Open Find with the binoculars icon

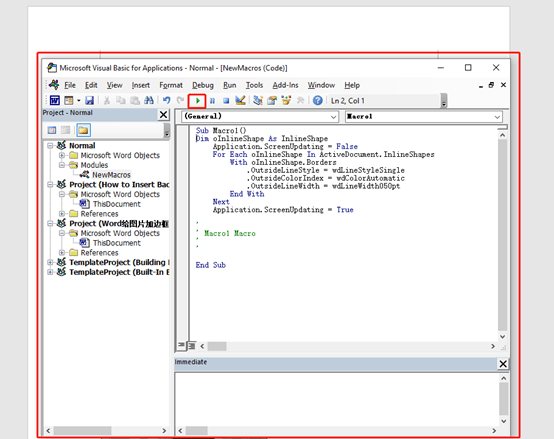(x=149, y=101)
